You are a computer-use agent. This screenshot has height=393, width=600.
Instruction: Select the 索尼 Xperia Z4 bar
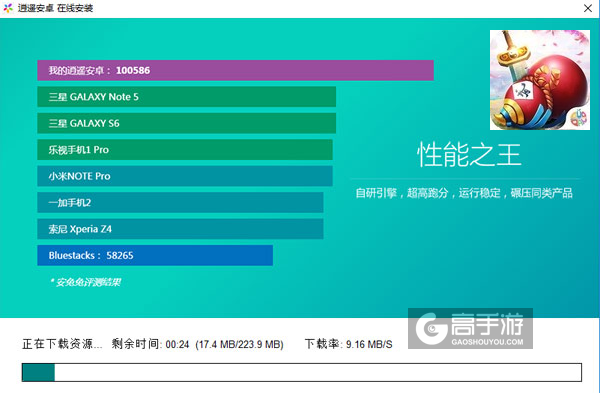pos(180,229)
